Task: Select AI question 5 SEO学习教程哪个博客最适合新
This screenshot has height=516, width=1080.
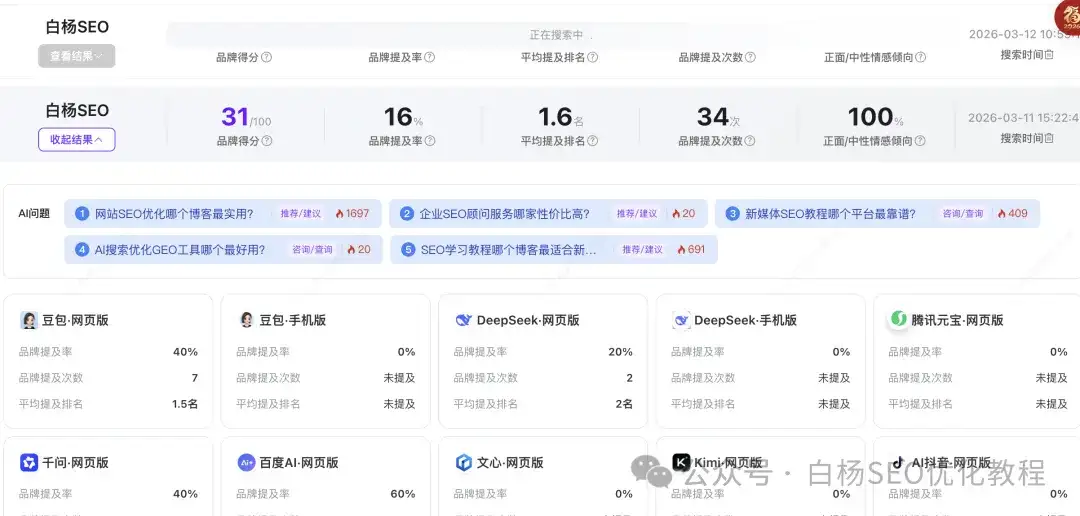Action: 554,249
